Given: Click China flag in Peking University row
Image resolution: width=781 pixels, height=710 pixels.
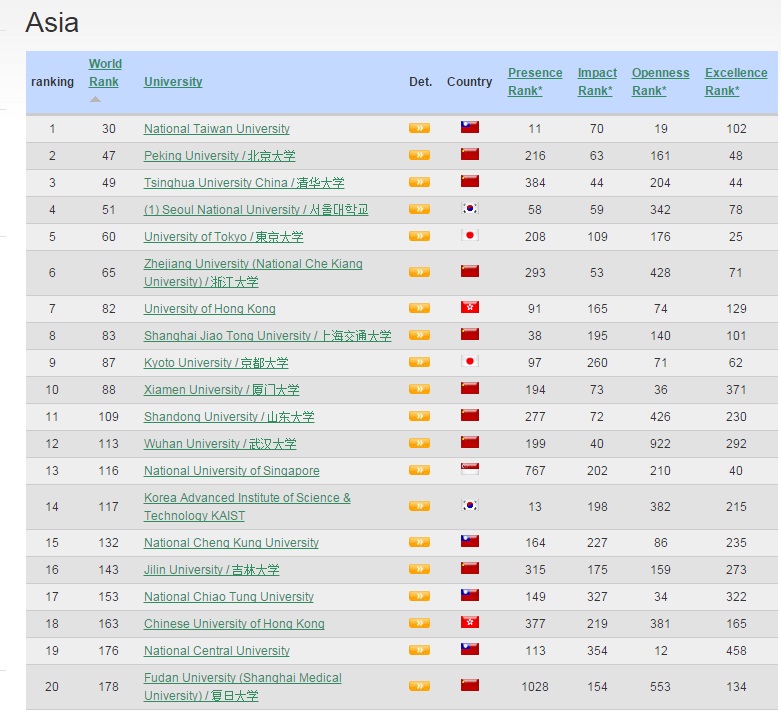Looking at the screenshot, I should point(470,154).
